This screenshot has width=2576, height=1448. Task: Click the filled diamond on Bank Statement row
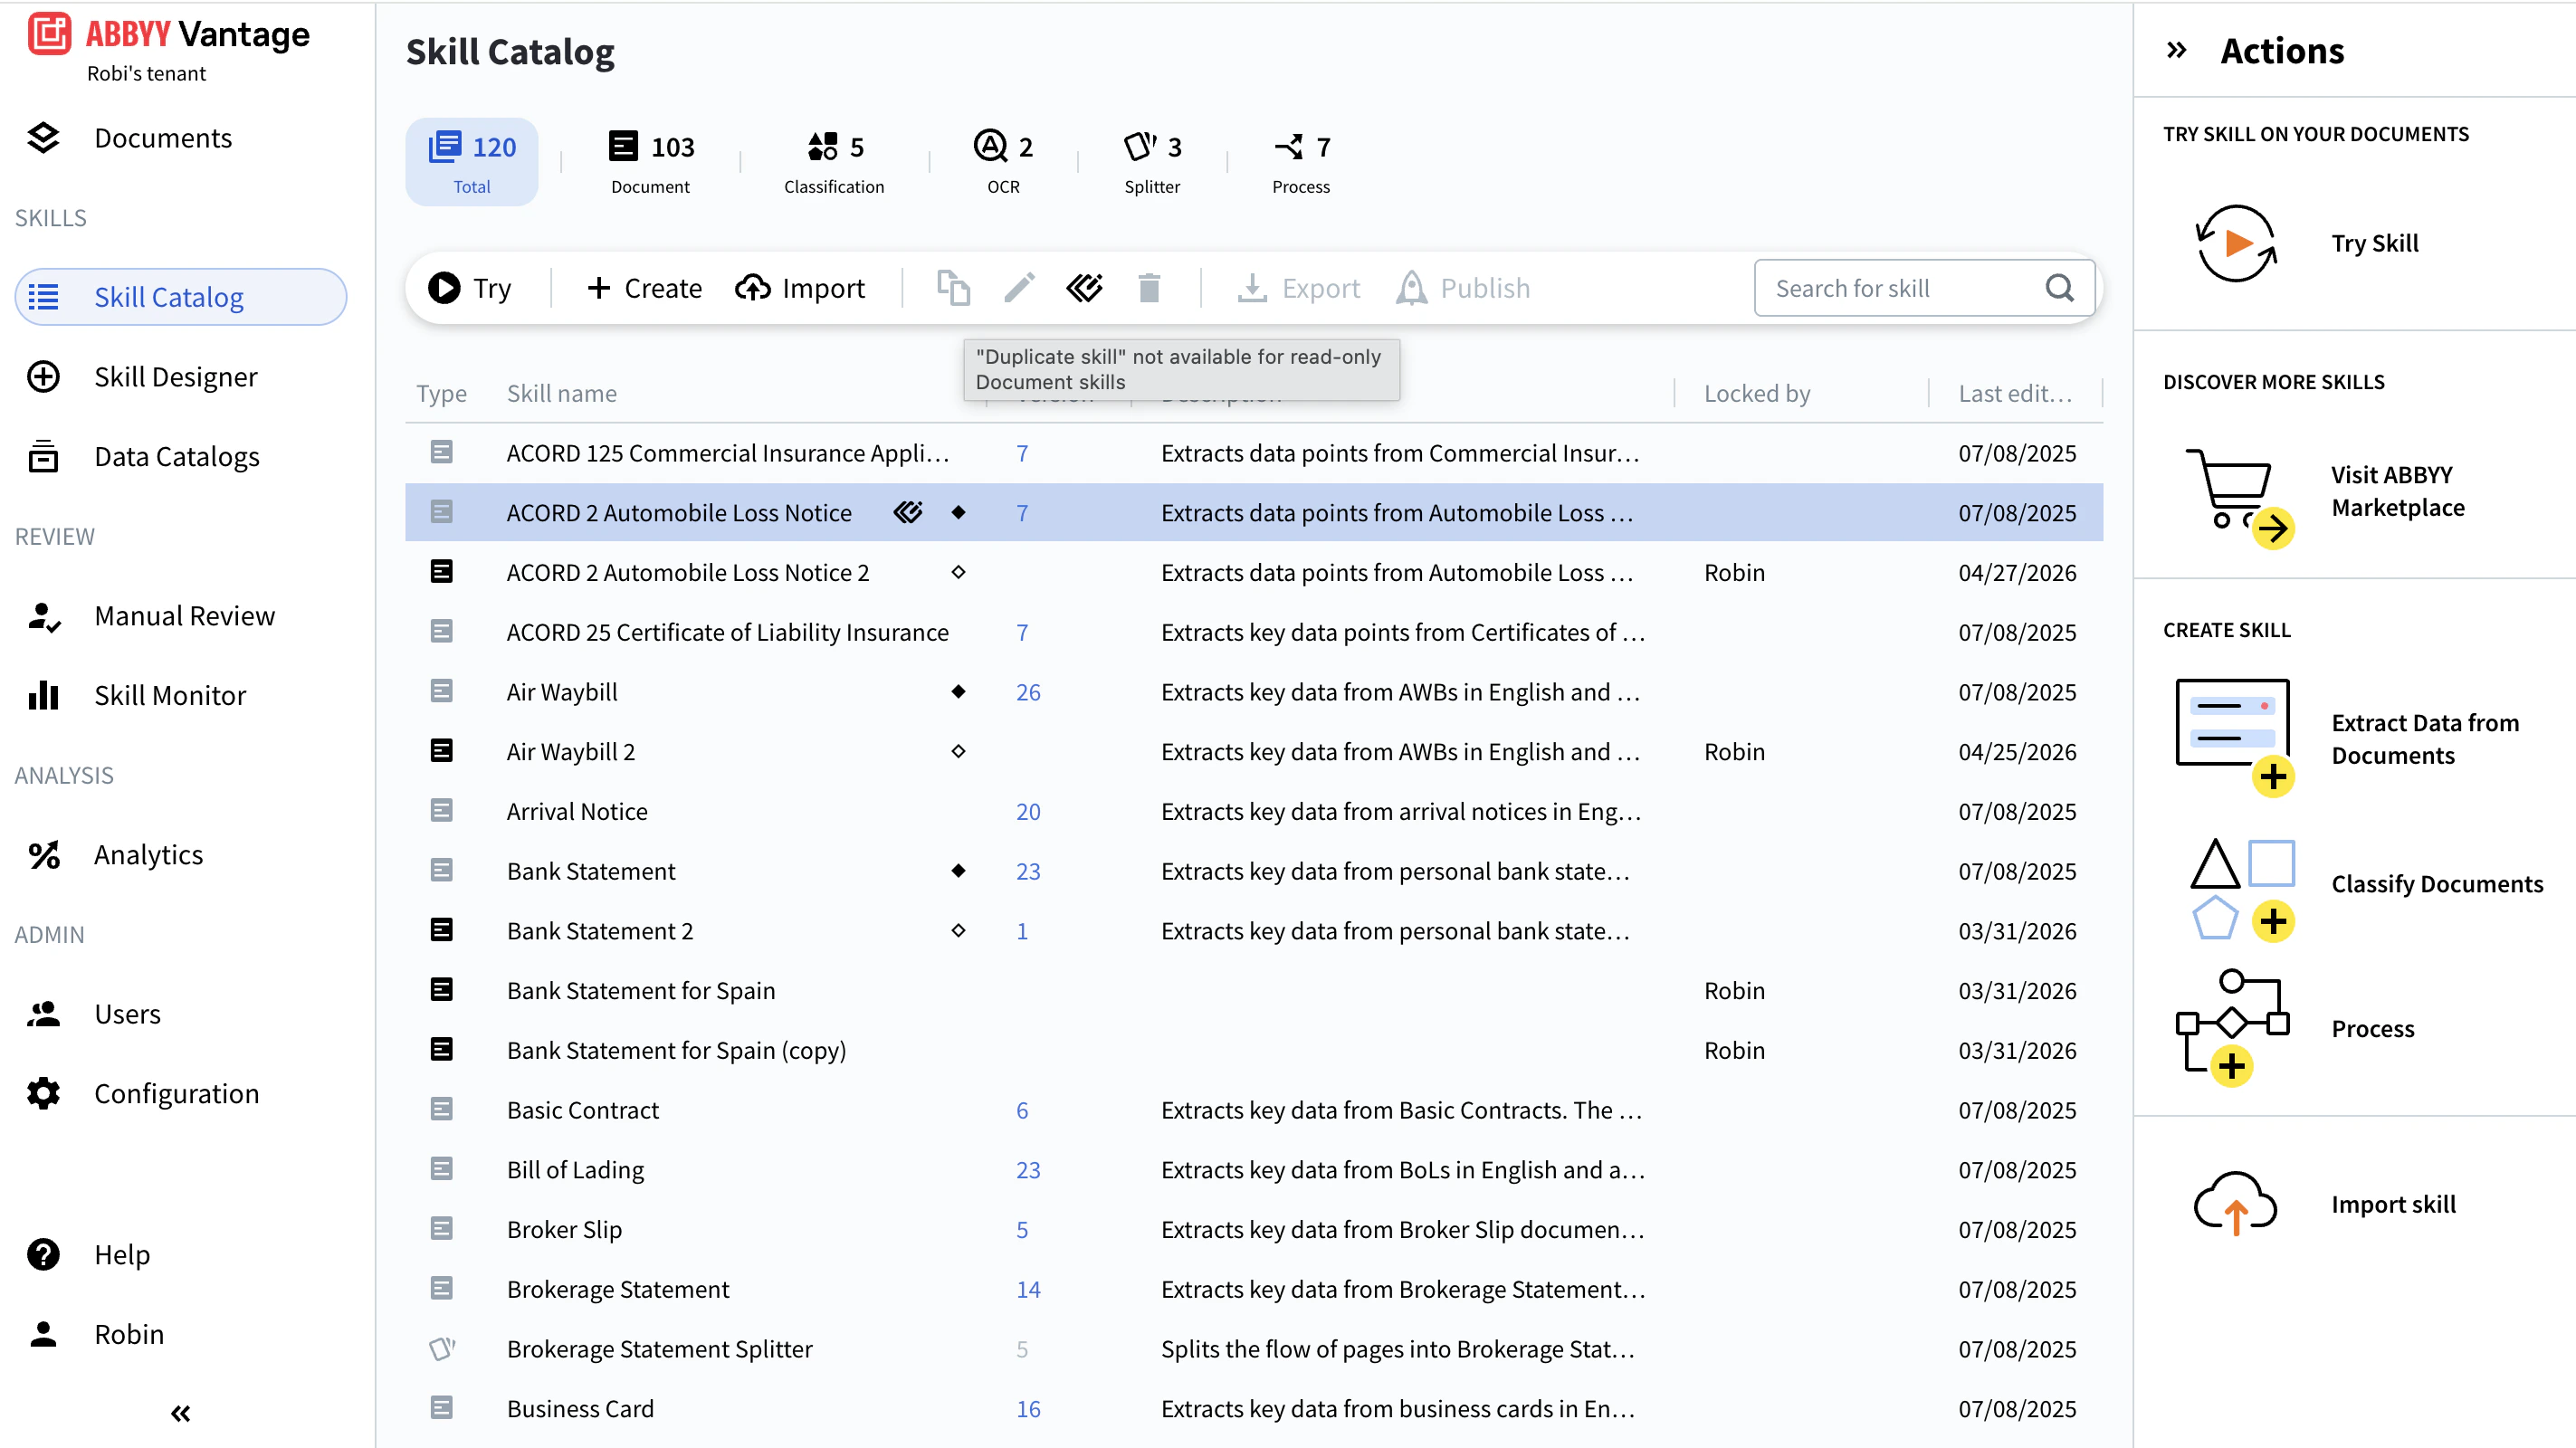pos(958,871)
